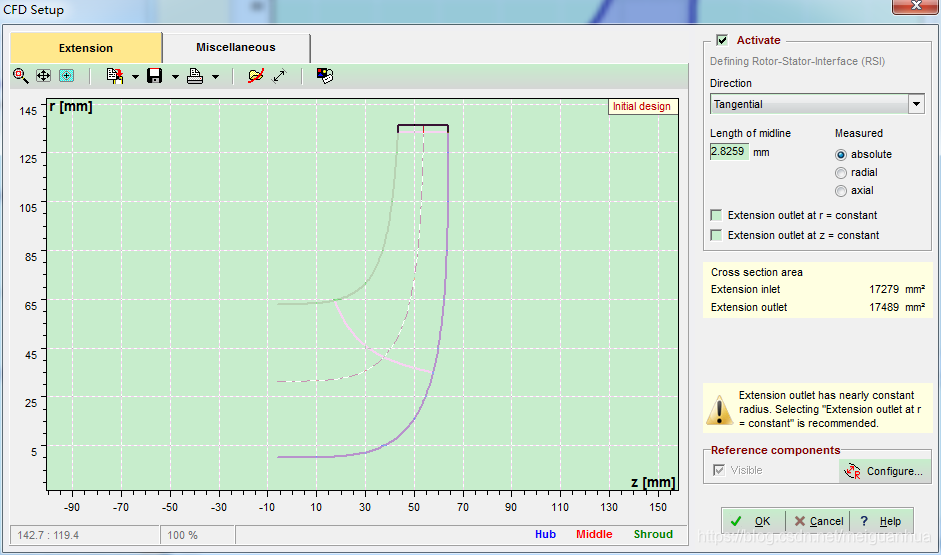
Task: Select the absolute measurement radio button
Action: pyautogui.click(x=841, y=155)
